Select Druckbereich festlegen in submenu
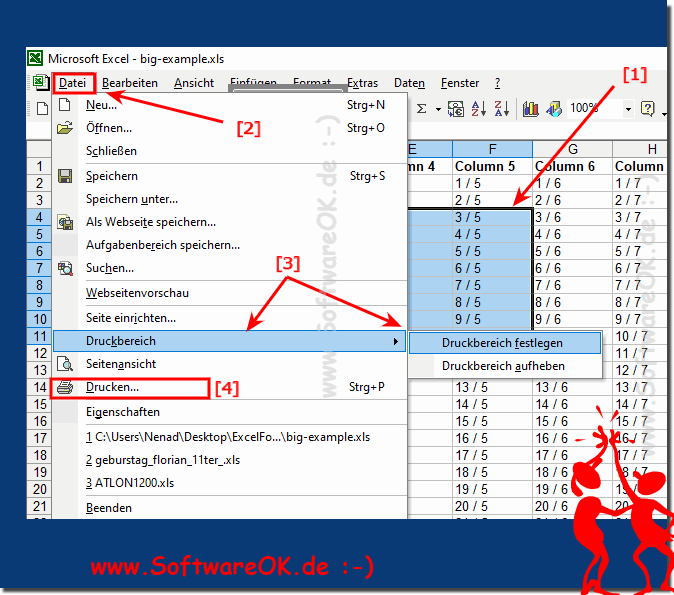This screenshot has height=595, width=674. (x=505, y=343)
